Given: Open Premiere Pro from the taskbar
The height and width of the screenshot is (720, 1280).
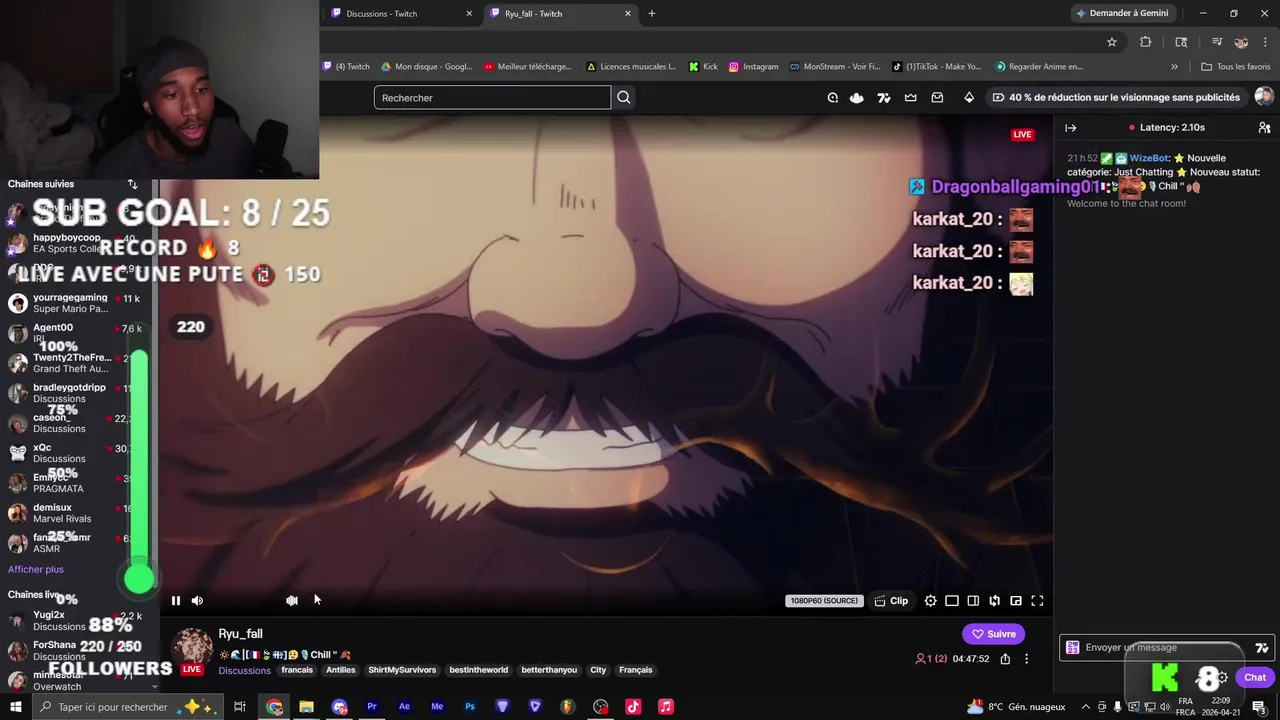Looking at the screenshot, I should (x=371, y=707).
